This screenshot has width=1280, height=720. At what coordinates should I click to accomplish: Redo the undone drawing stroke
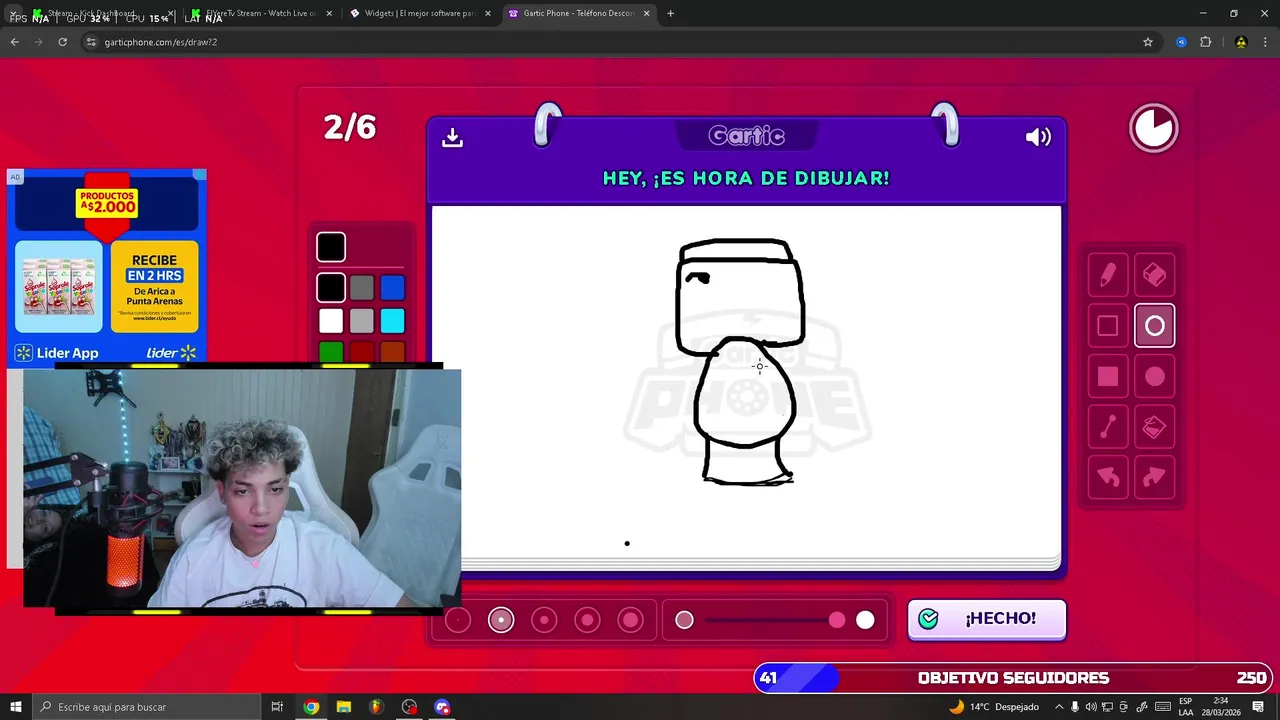[x=1155, y=478]
